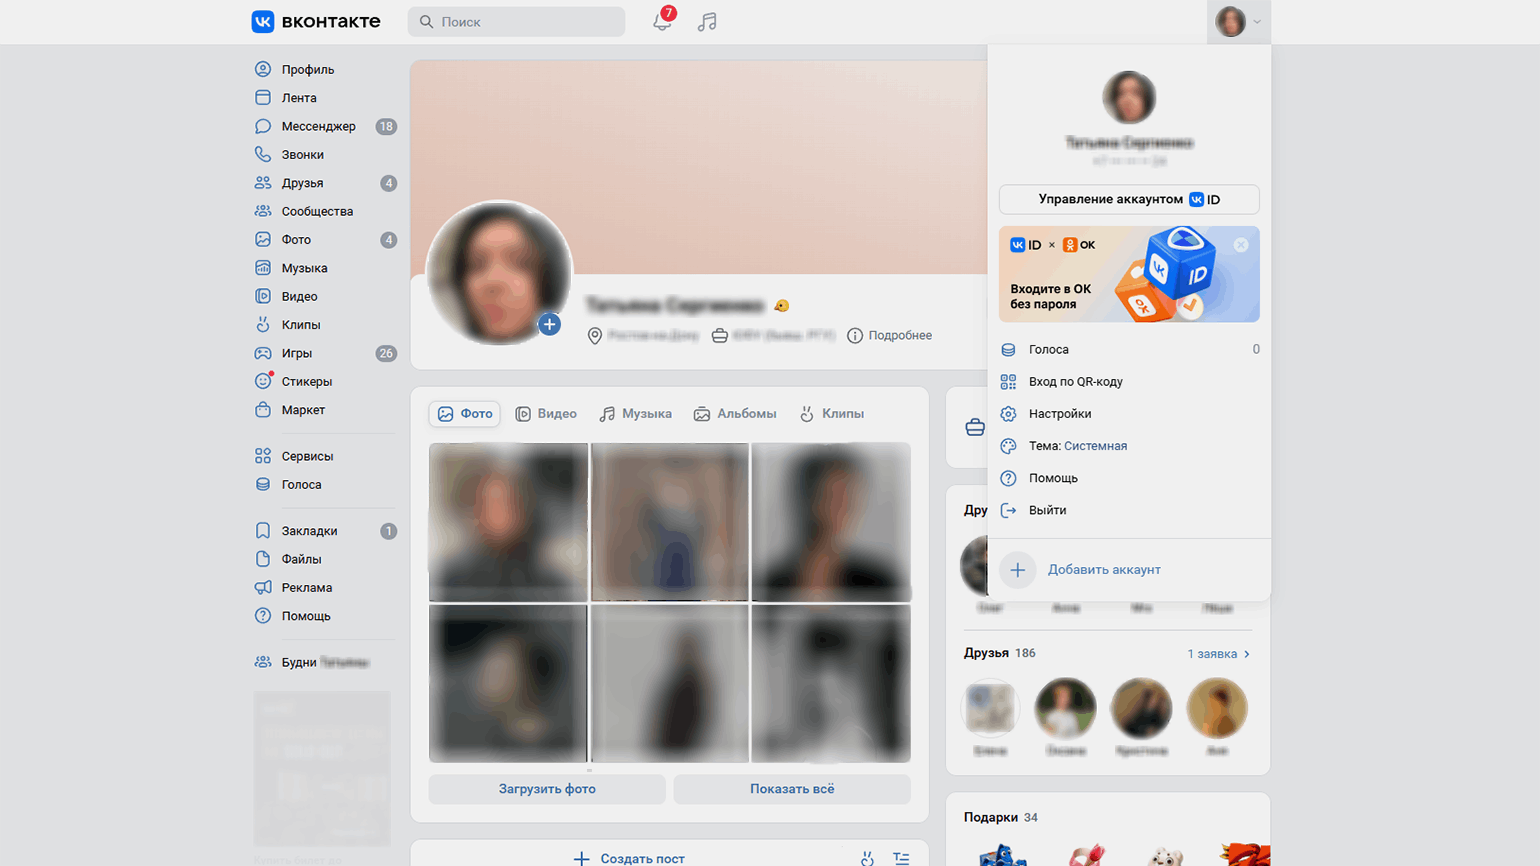Open Messenger from the left sidebar

point(318,126)
